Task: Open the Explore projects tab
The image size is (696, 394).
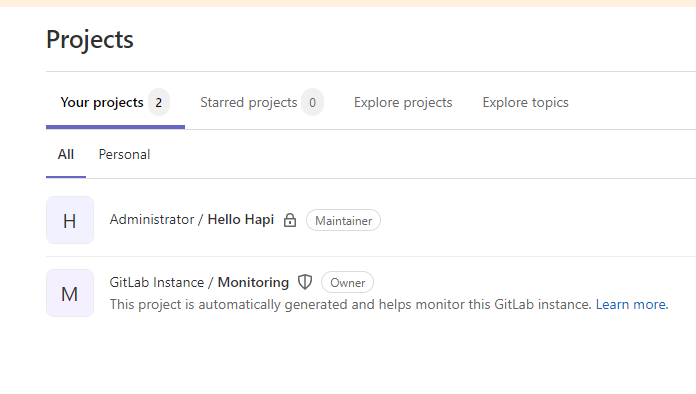Action: click(x=403, y=102)
